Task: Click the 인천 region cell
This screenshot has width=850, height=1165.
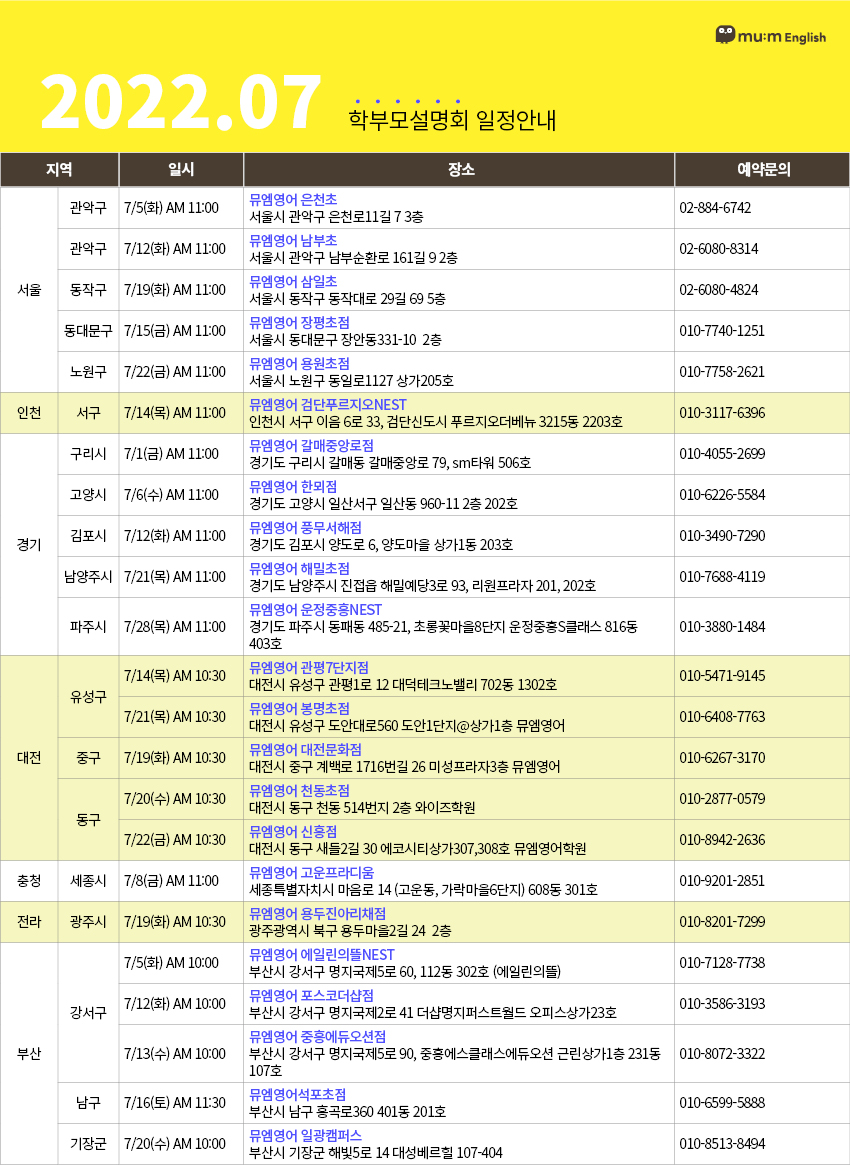Action: [28, 413]
